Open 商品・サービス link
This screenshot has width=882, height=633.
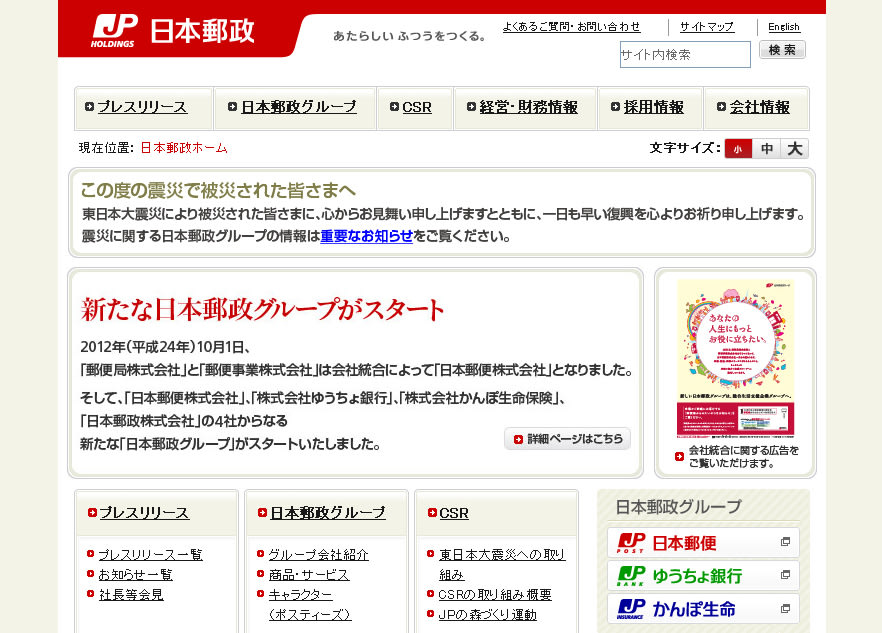pos(309,574)
